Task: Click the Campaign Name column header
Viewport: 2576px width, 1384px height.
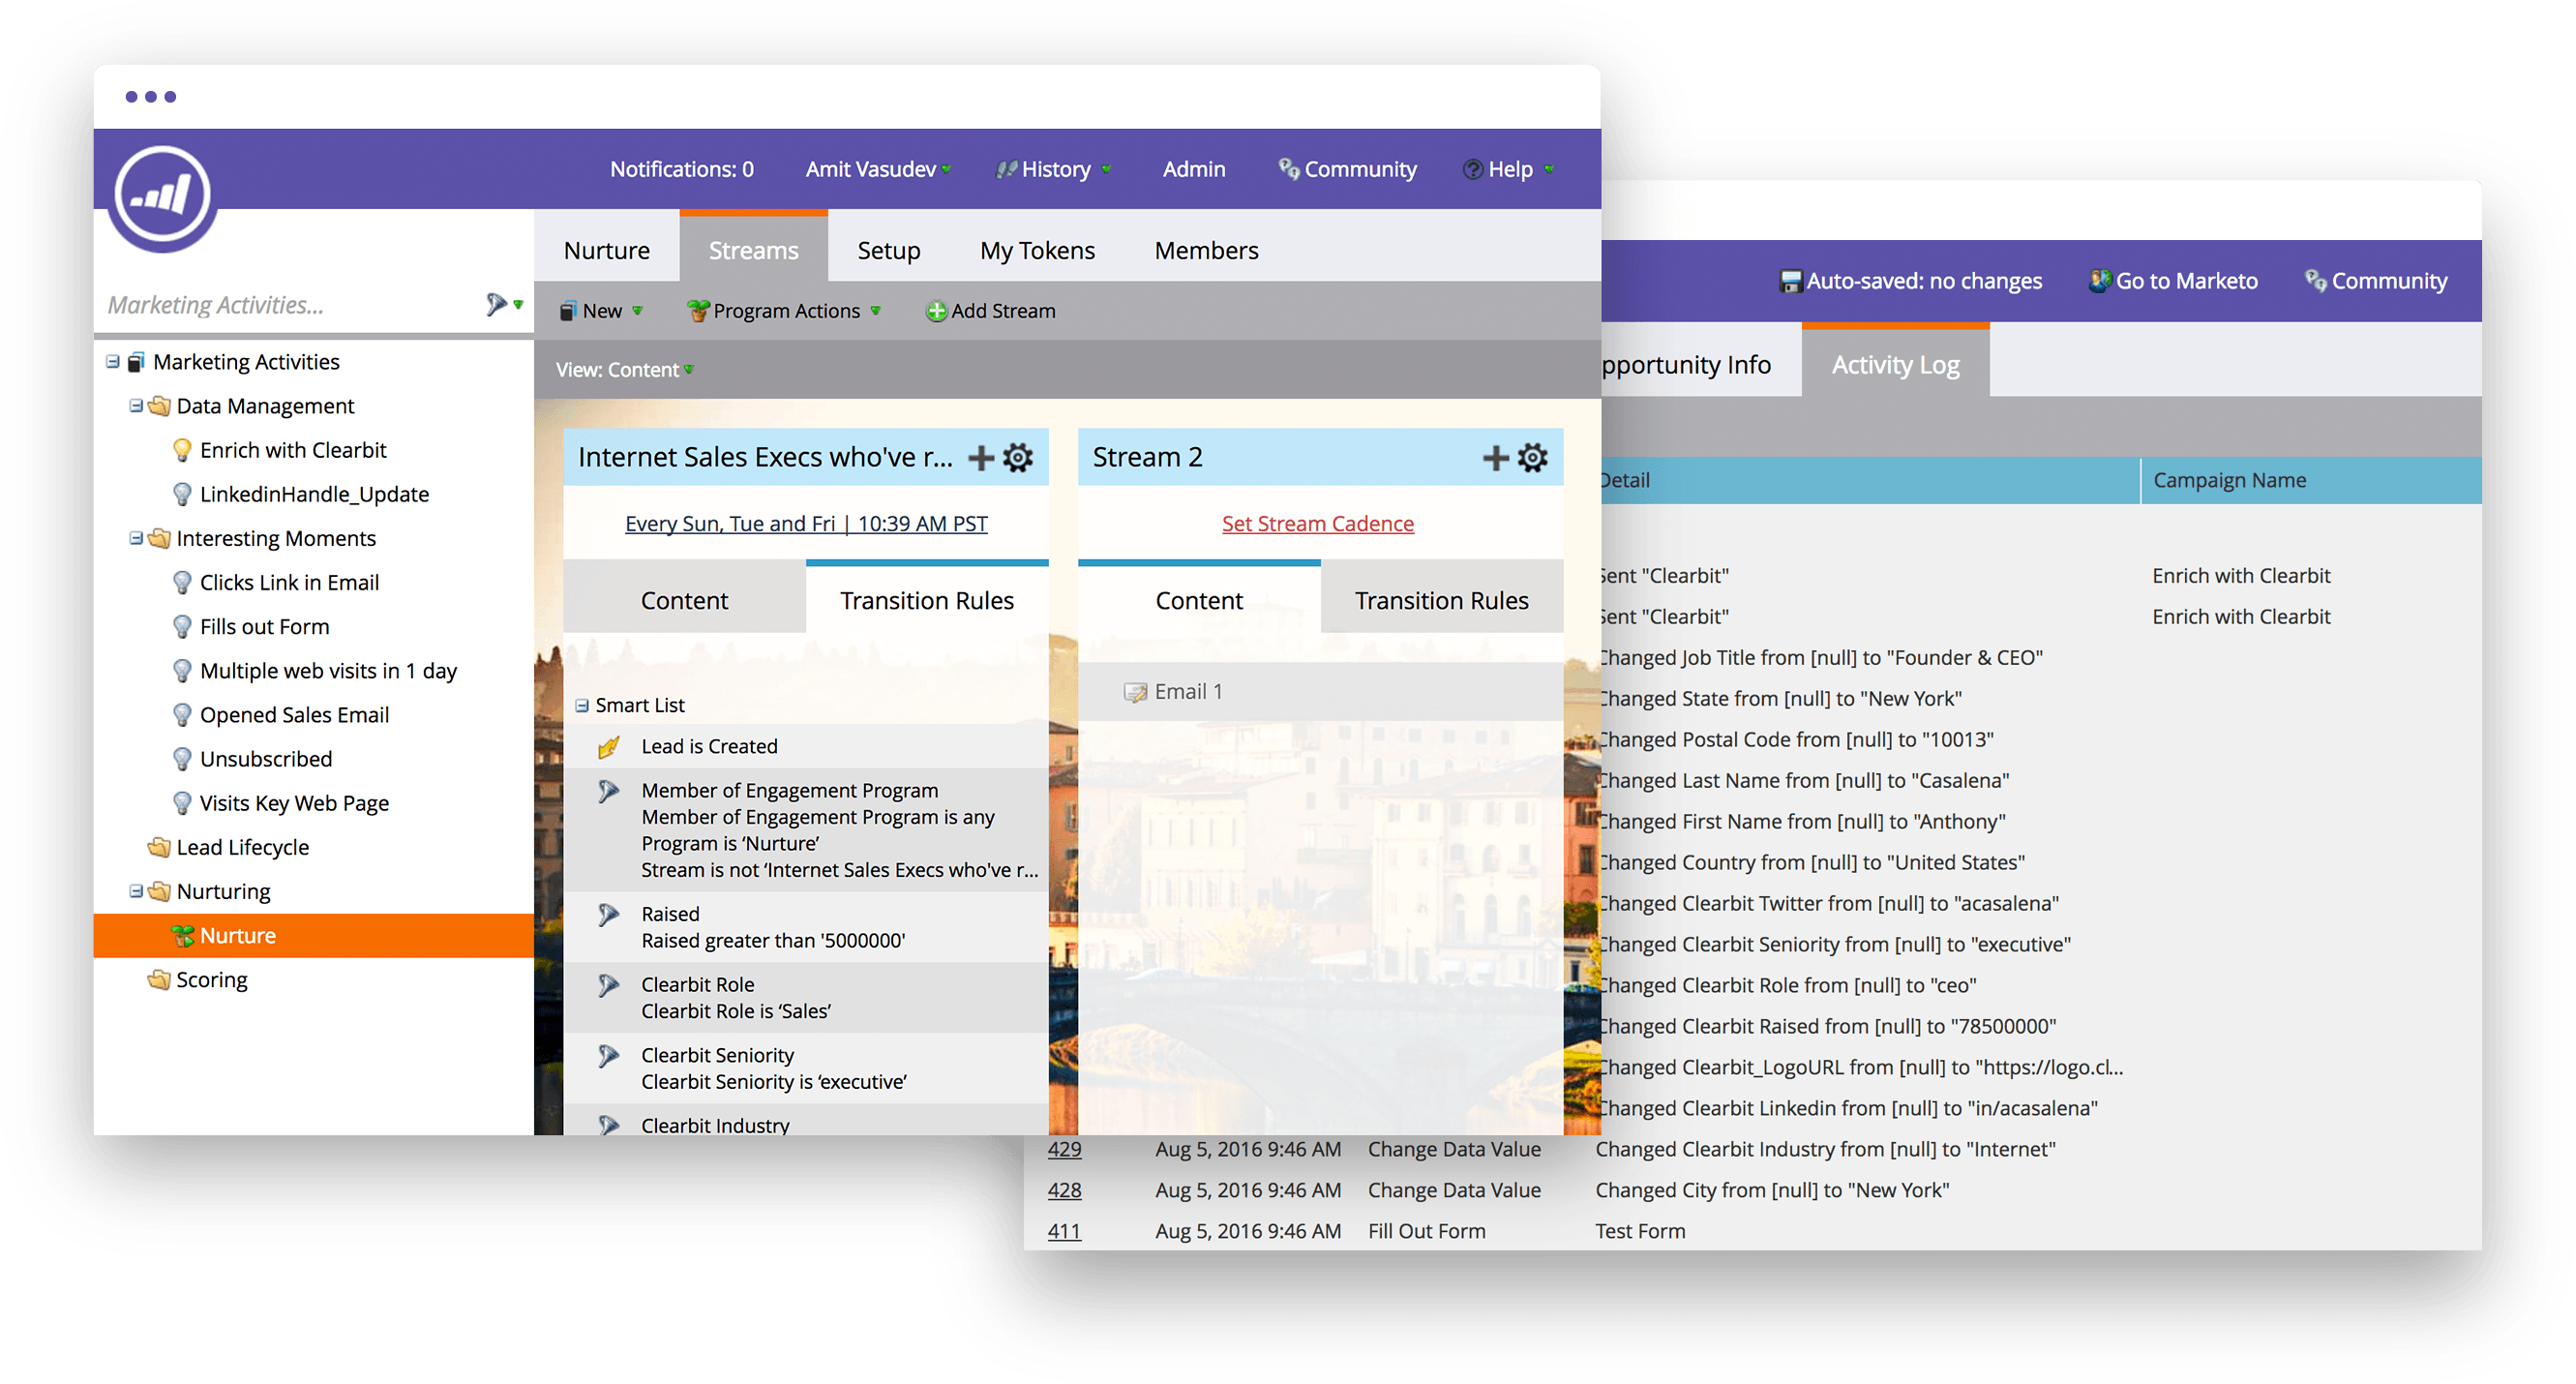Action: [x=2310, y=480]
